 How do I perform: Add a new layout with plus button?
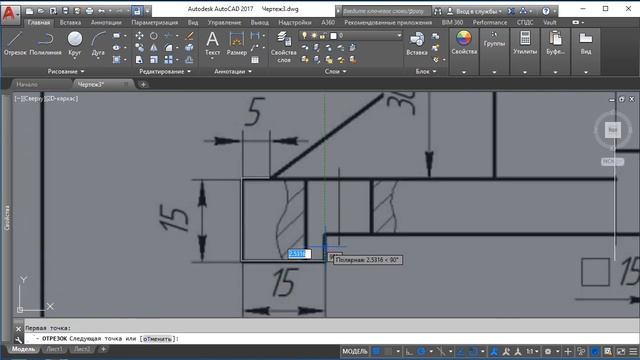point(103,349)
